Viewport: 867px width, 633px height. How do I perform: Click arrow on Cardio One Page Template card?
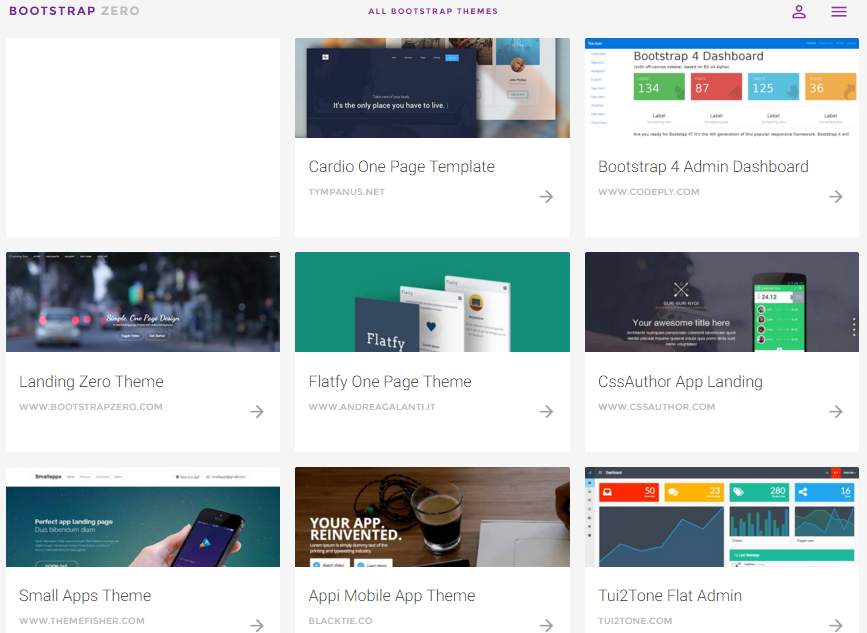click(x=546, y=196)
